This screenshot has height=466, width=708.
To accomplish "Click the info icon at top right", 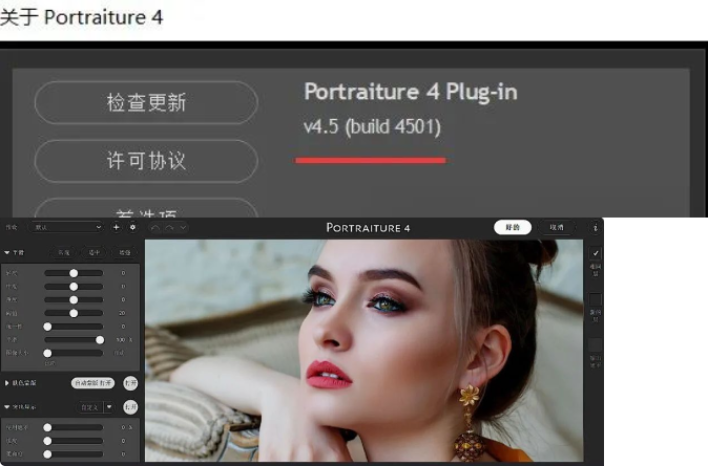I will click(596, 228).
